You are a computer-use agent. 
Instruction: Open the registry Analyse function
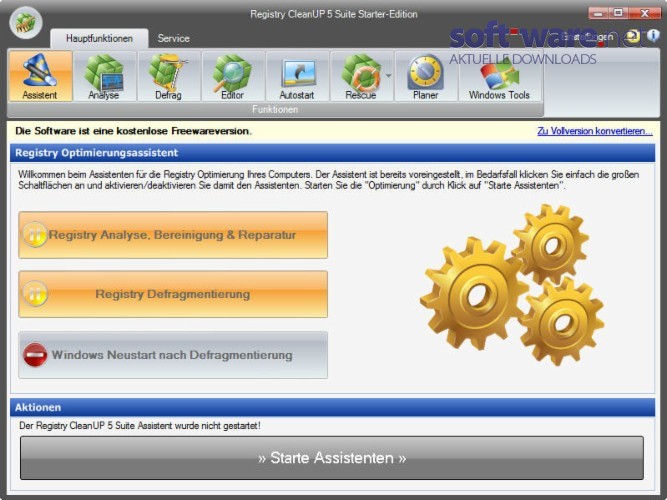(x=104, y=76)
